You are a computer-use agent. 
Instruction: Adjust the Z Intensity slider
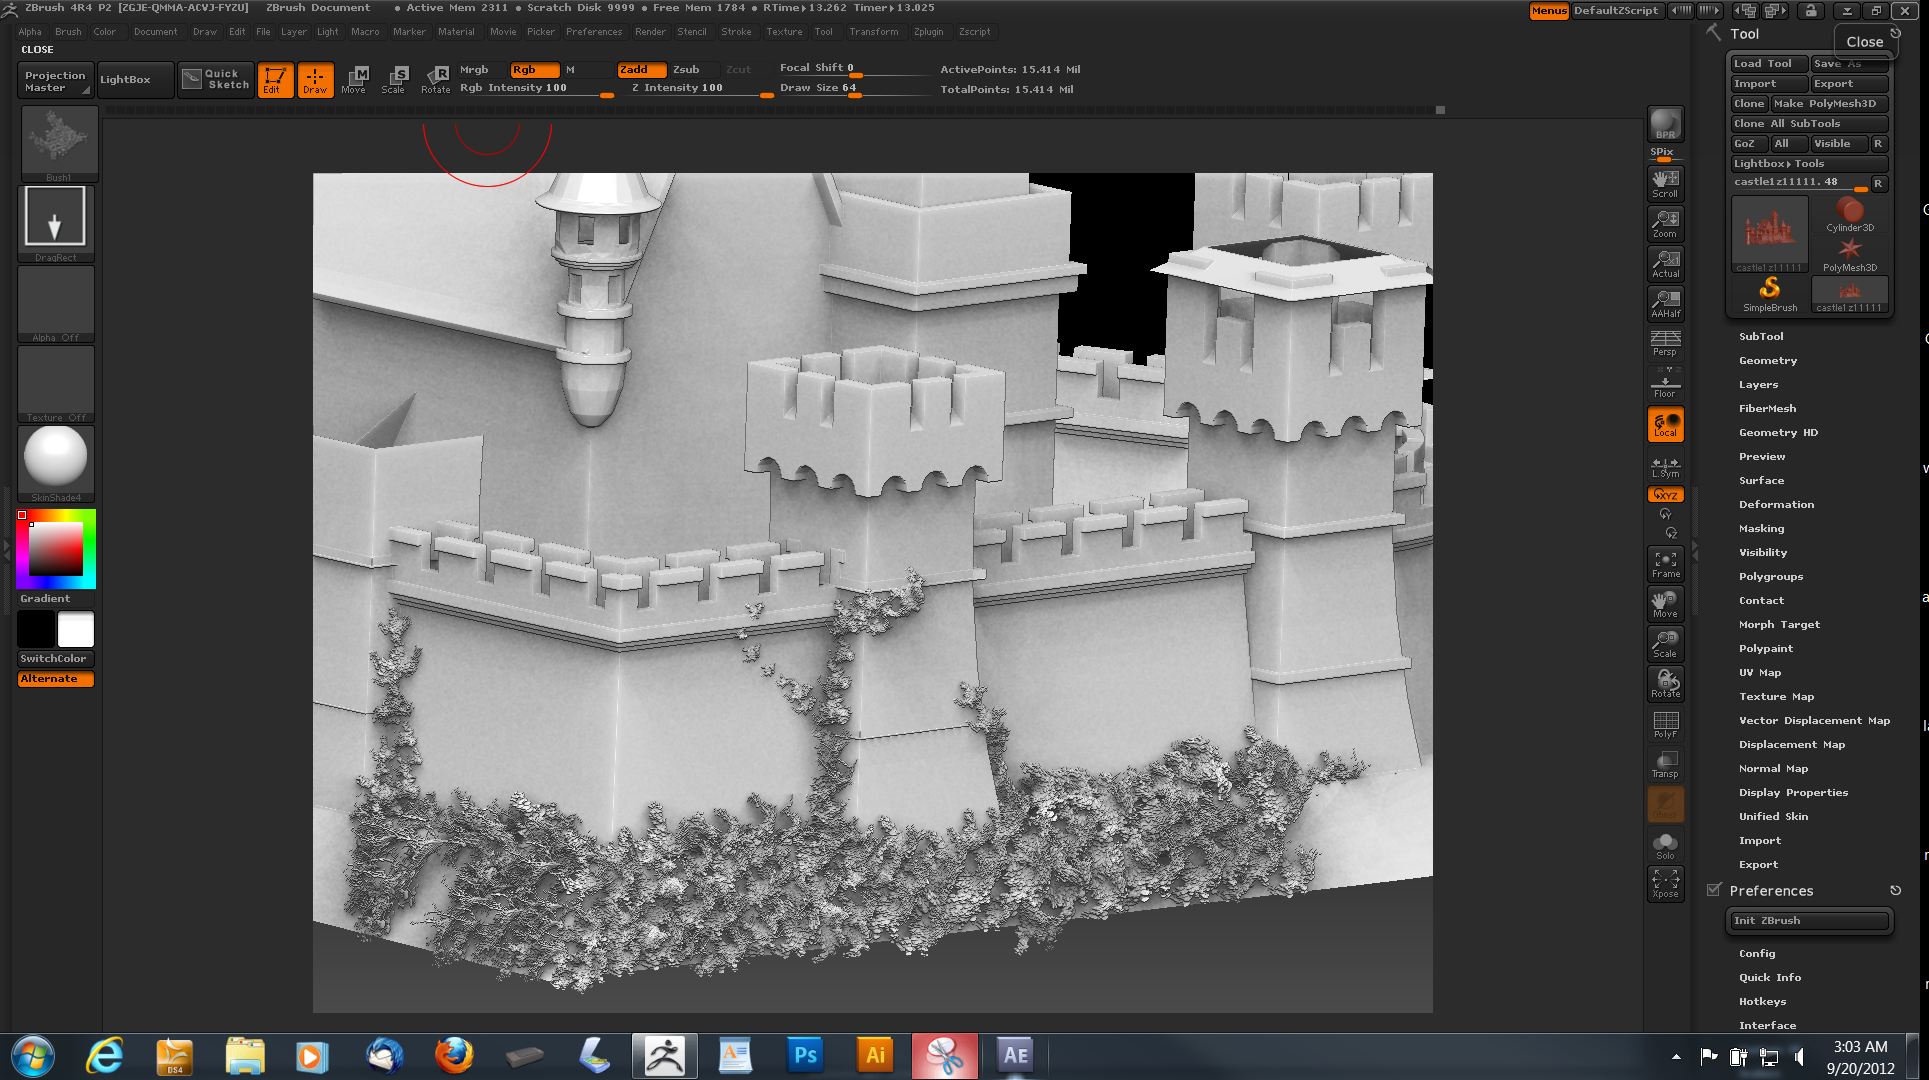pos(701,89)
